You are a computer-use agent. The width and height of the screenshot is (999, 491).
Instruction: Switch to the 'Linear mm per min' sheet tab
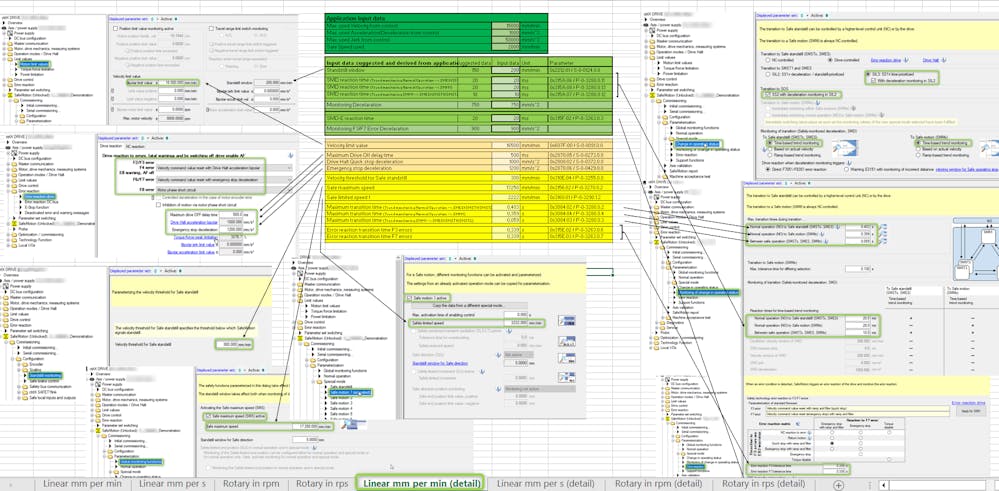(82, 483)
